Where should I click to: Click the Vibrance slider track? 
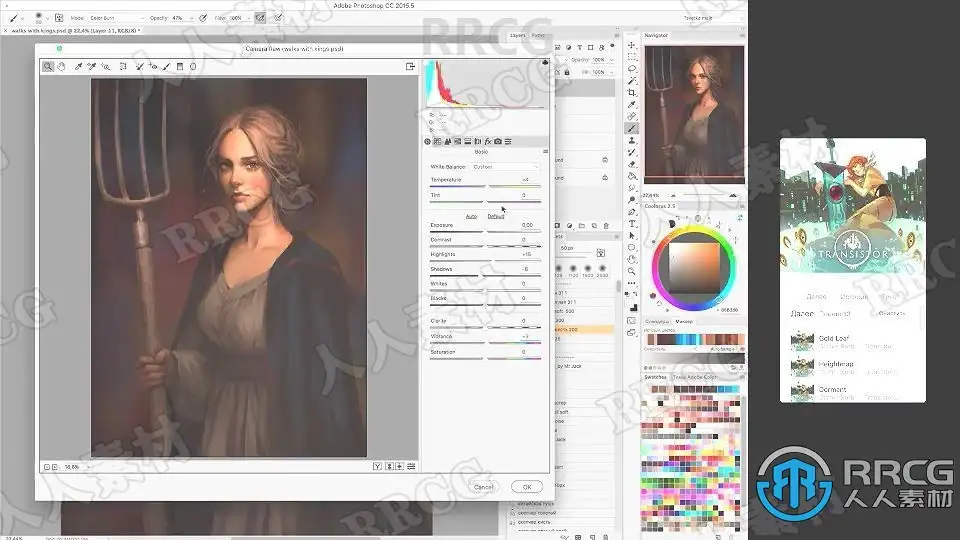pyautogui.click(x=485, y=342)
